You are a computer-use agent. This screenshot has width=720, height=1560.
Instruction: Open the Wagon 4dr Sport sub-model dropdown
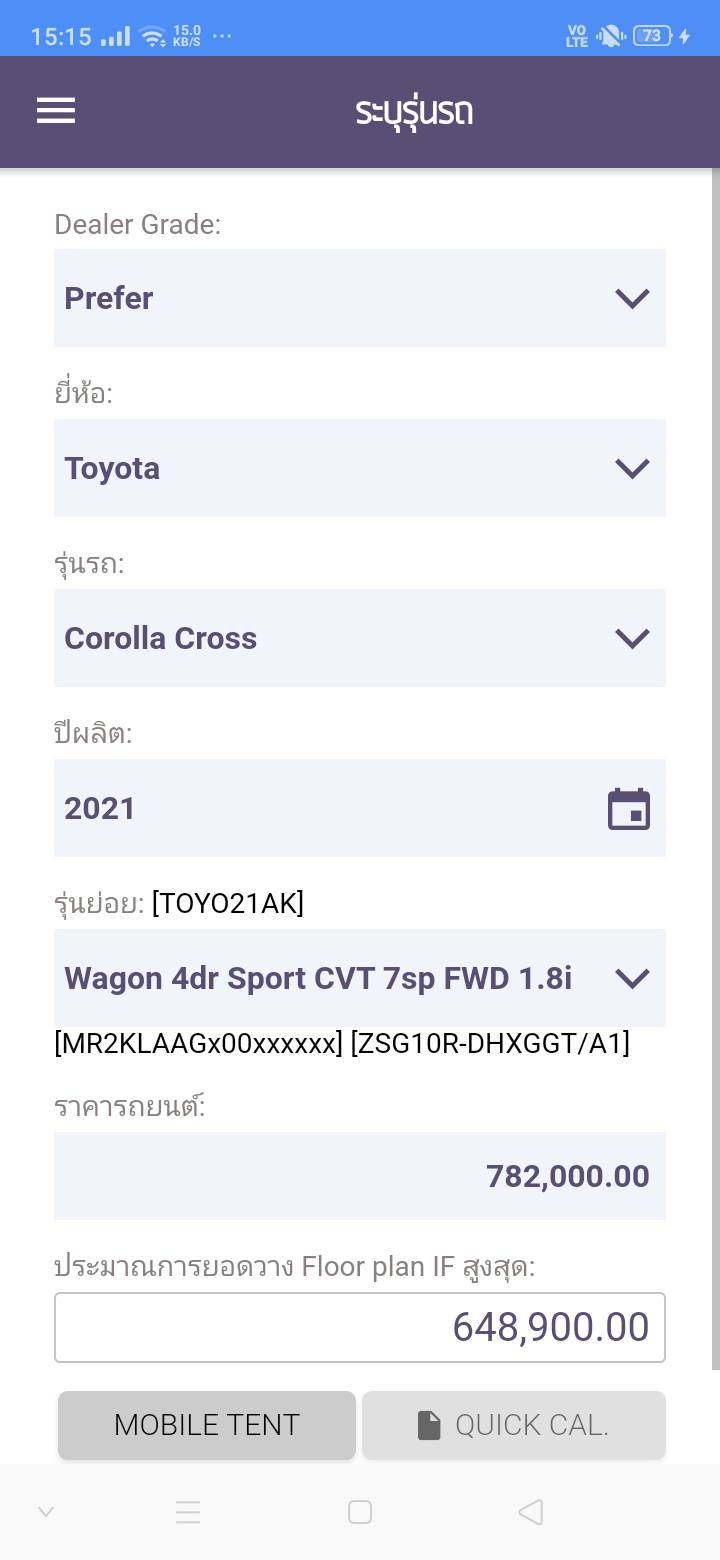[360, 978]
